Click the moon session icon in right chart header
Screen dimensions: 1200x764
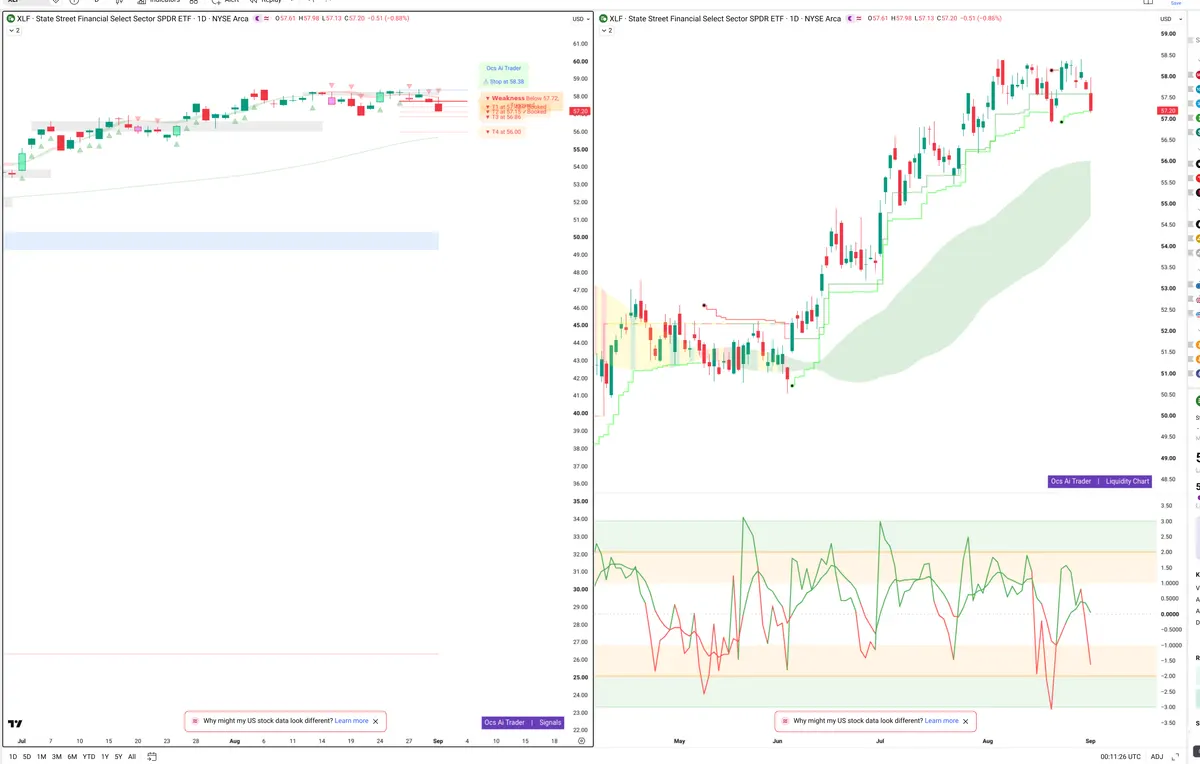[849, 19]
